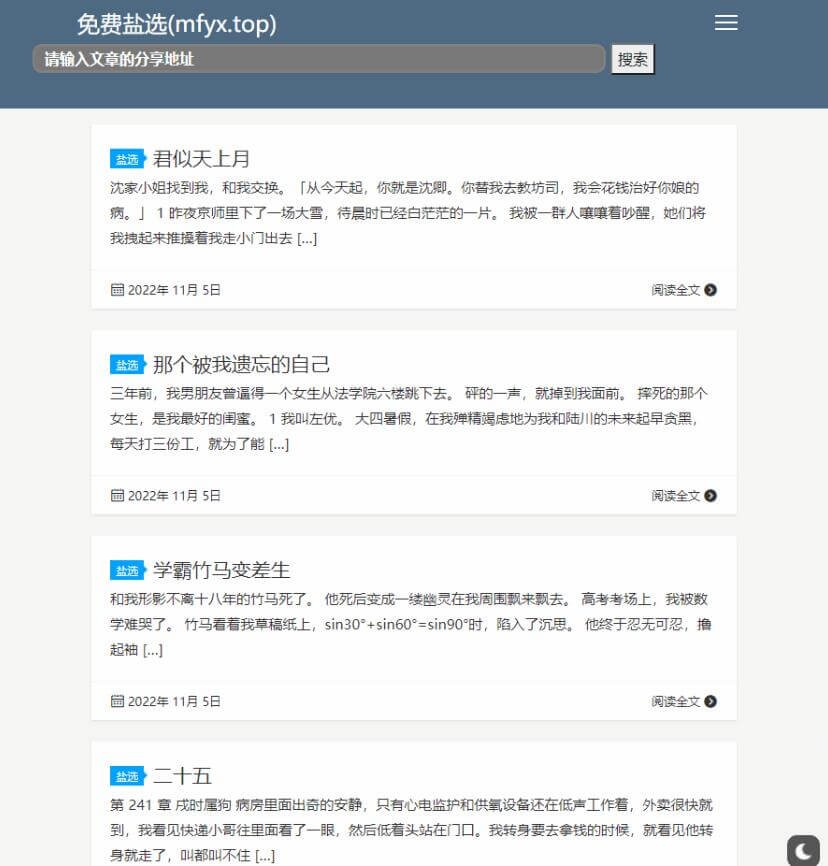
Task: Click the 盐选 badge on 二十五
Action: (x=126, y=776)
